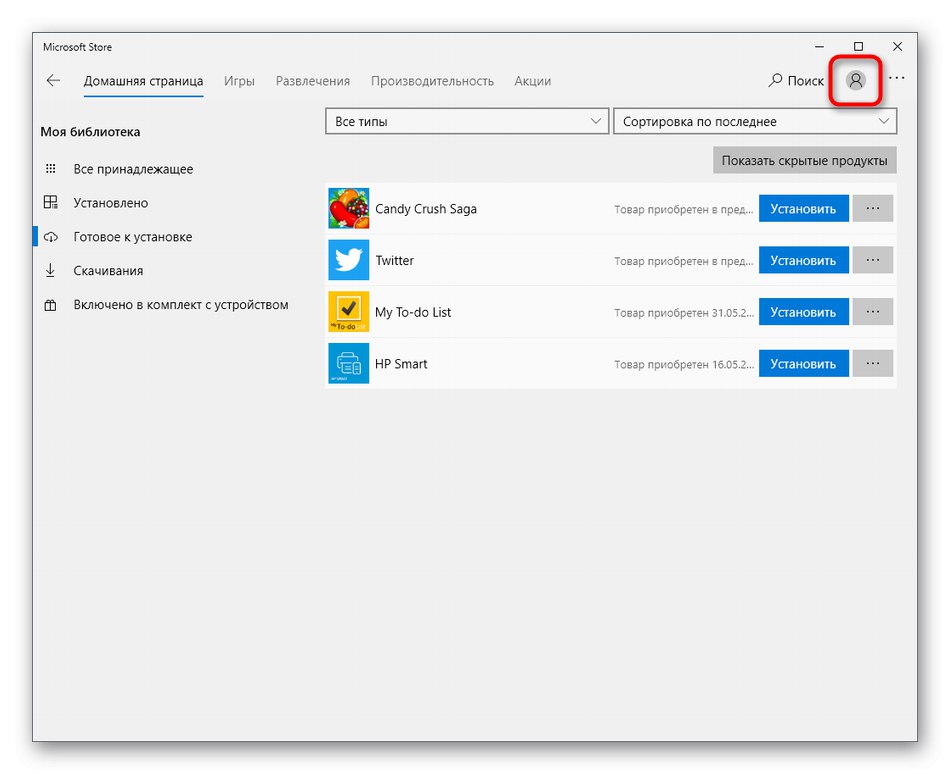
Task: Select Установлено in the sidebar
Action: [x=110, y=203]
